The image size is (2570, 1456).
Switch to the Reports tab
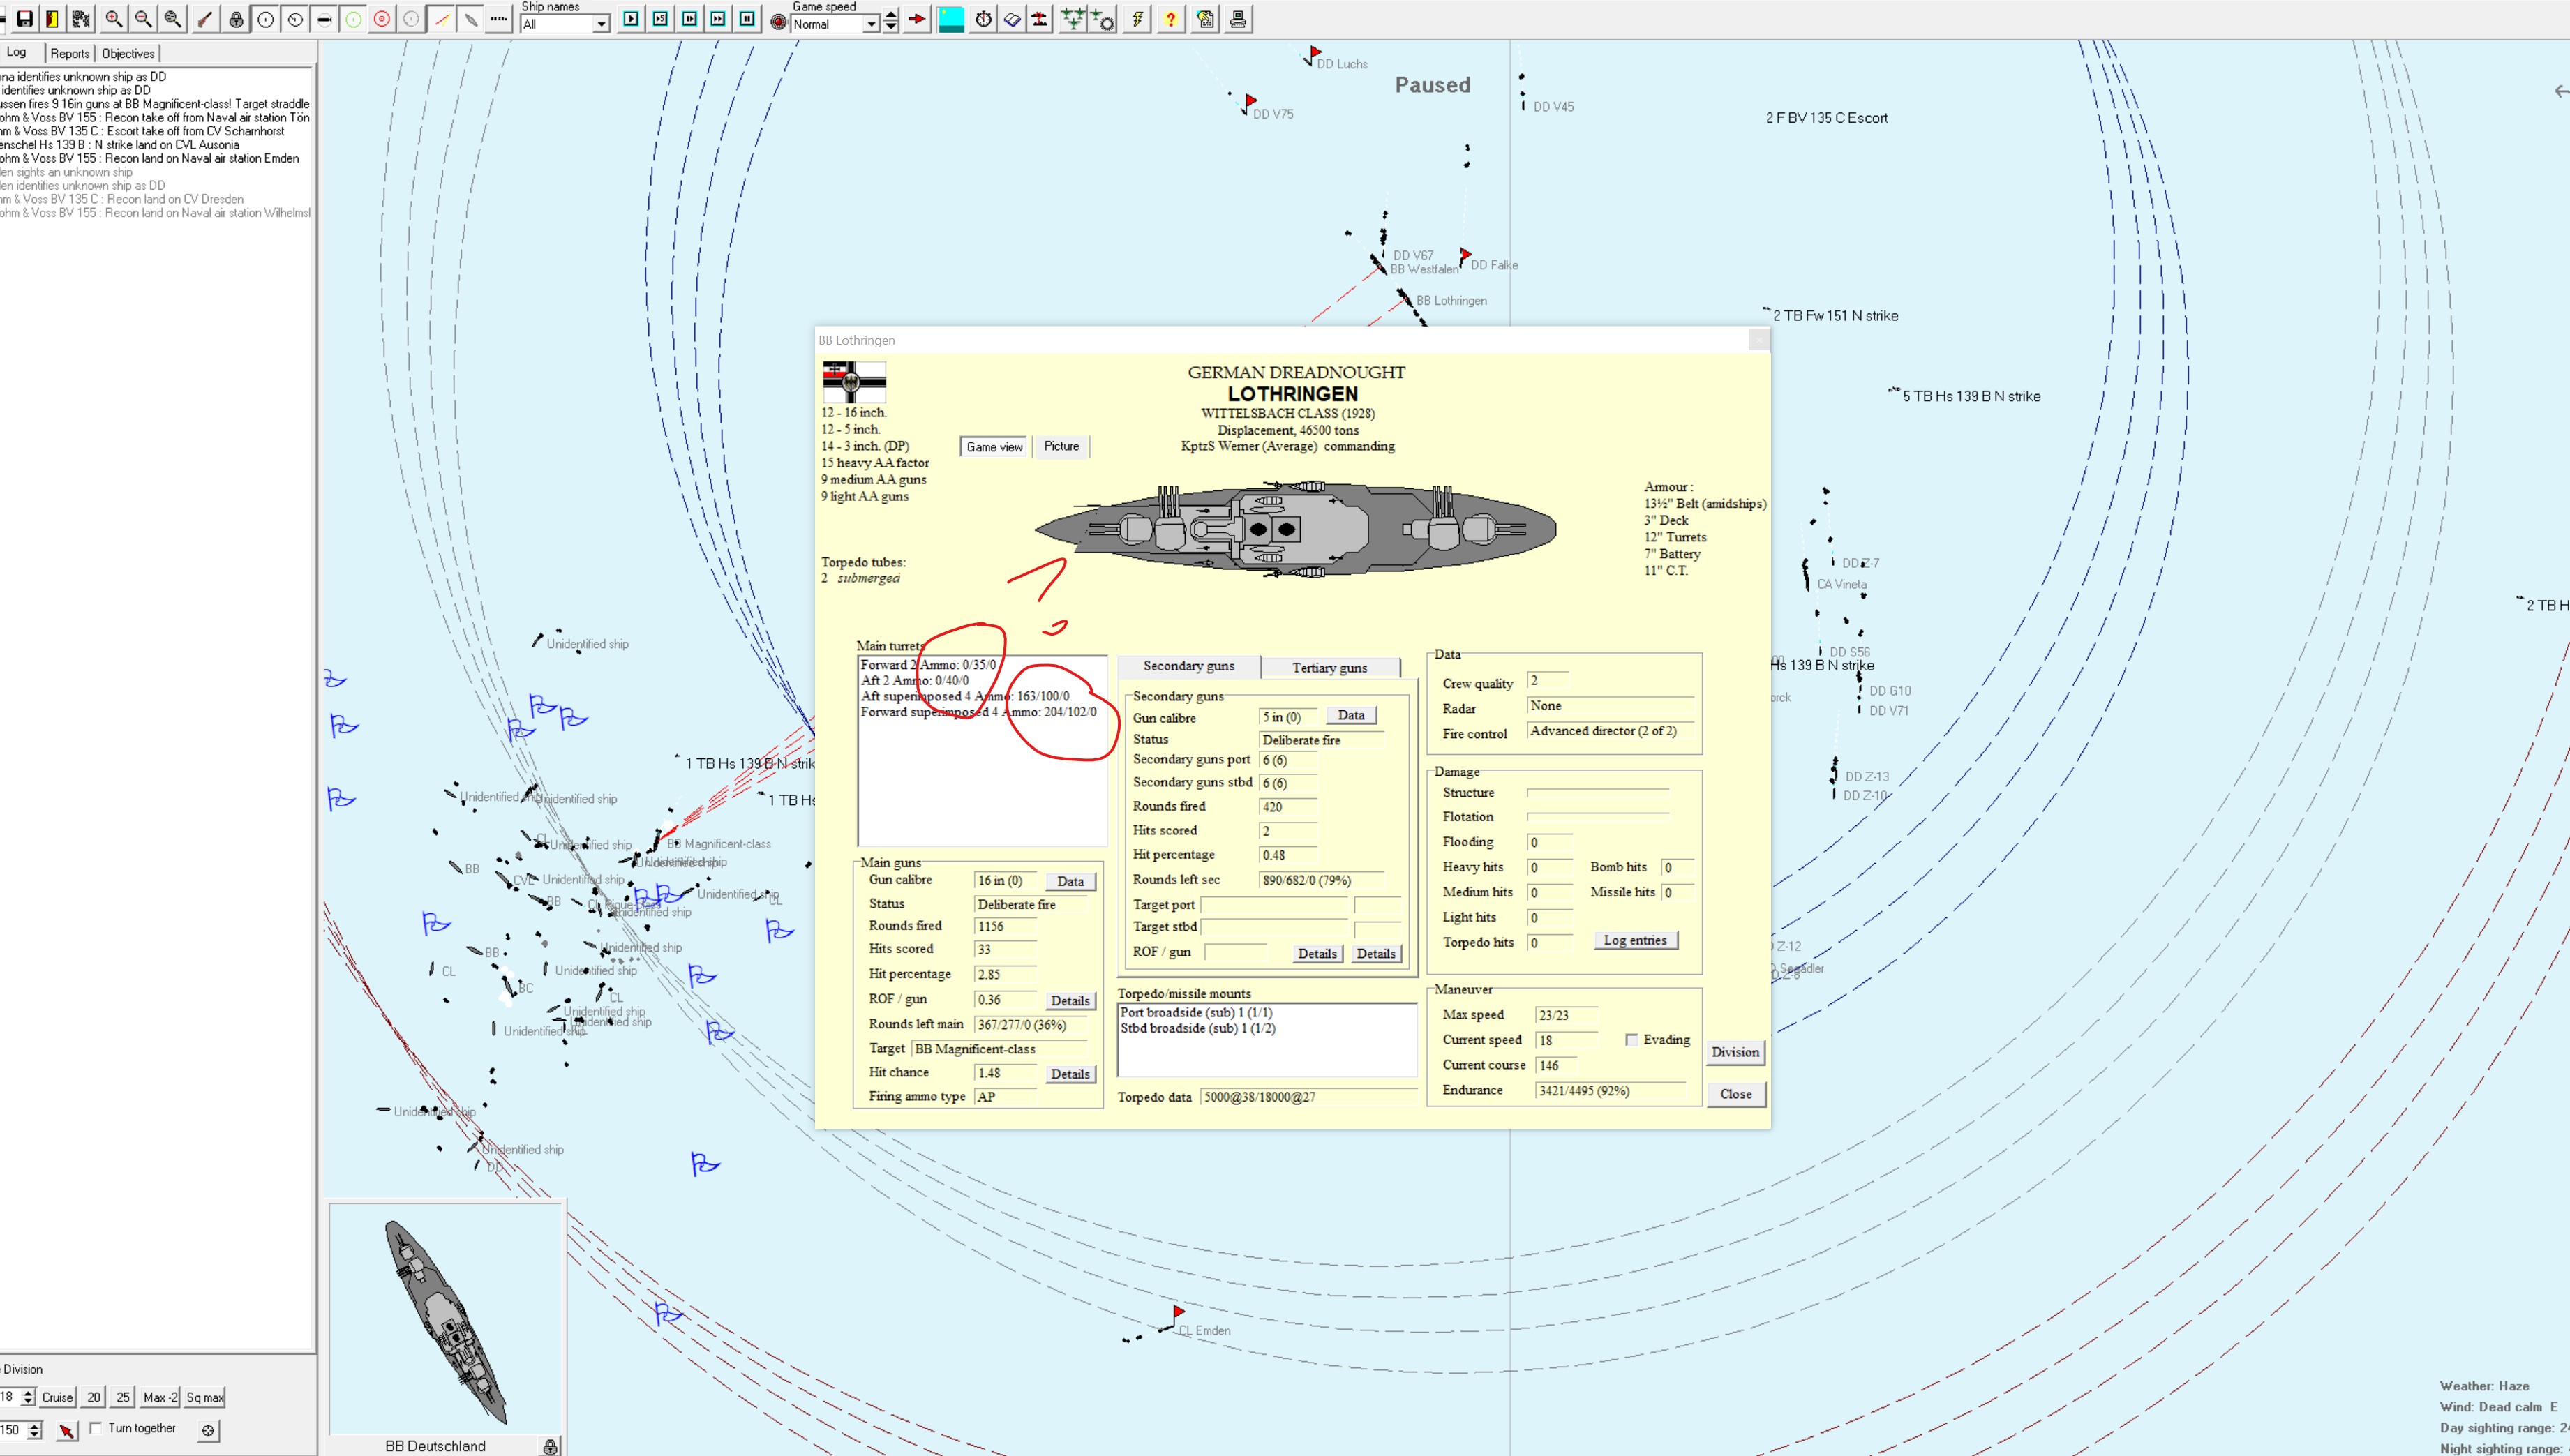pos(70,53)
